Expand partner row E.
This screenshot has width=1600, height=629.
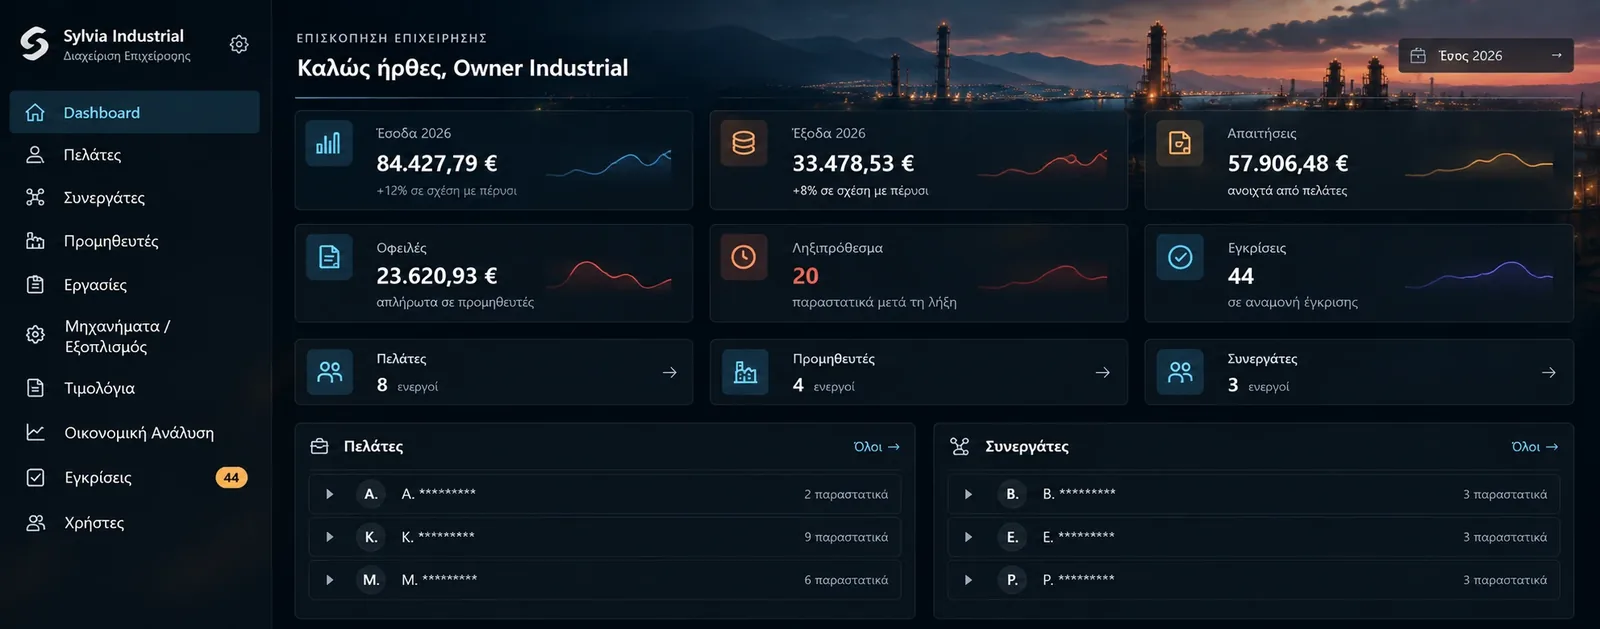pos(968,537)
